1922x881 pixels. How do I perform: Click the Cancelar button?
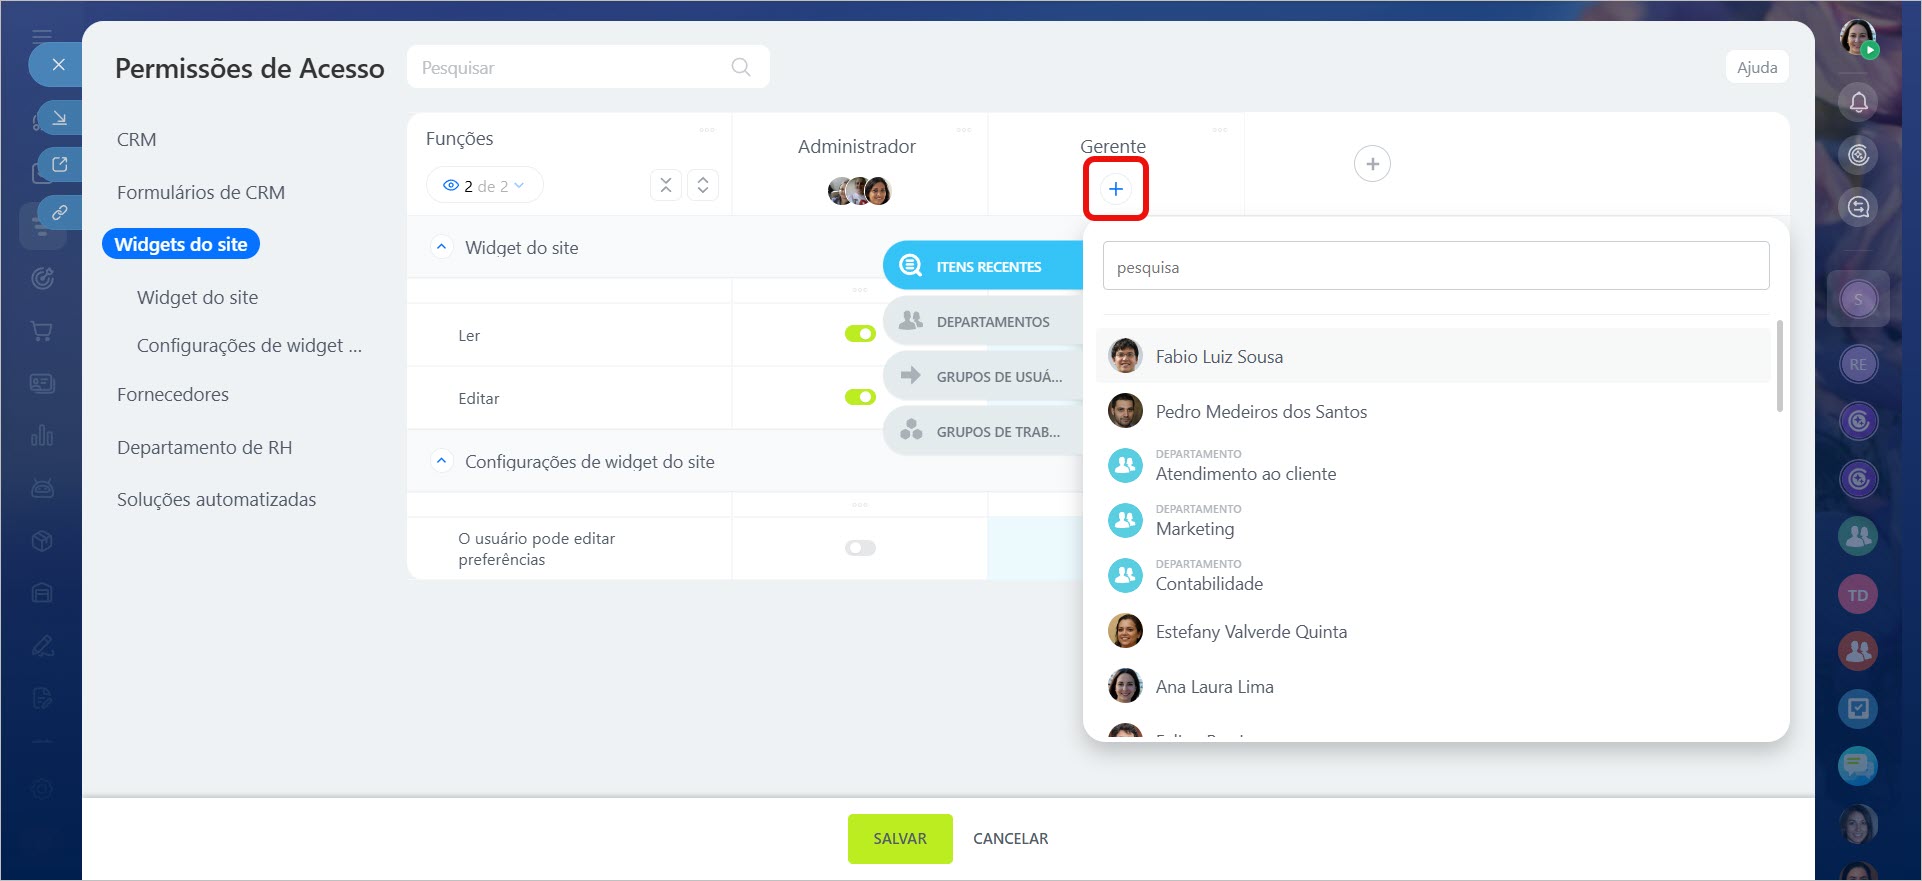1010,839
